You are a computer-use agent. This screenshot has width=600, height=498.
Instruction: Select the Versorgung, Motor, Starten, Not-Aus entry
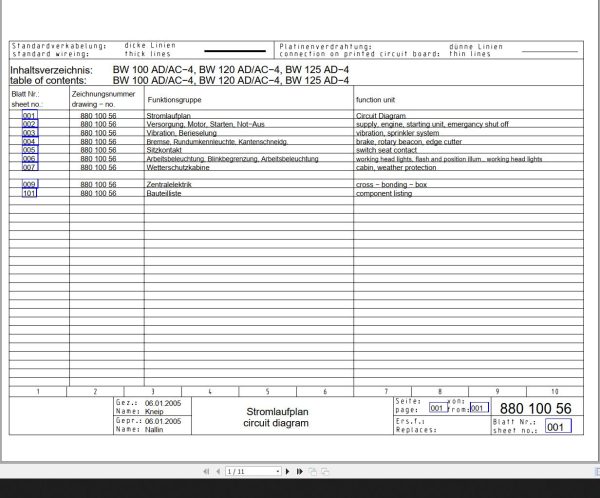pyautogui.click(x=205, y=124)
